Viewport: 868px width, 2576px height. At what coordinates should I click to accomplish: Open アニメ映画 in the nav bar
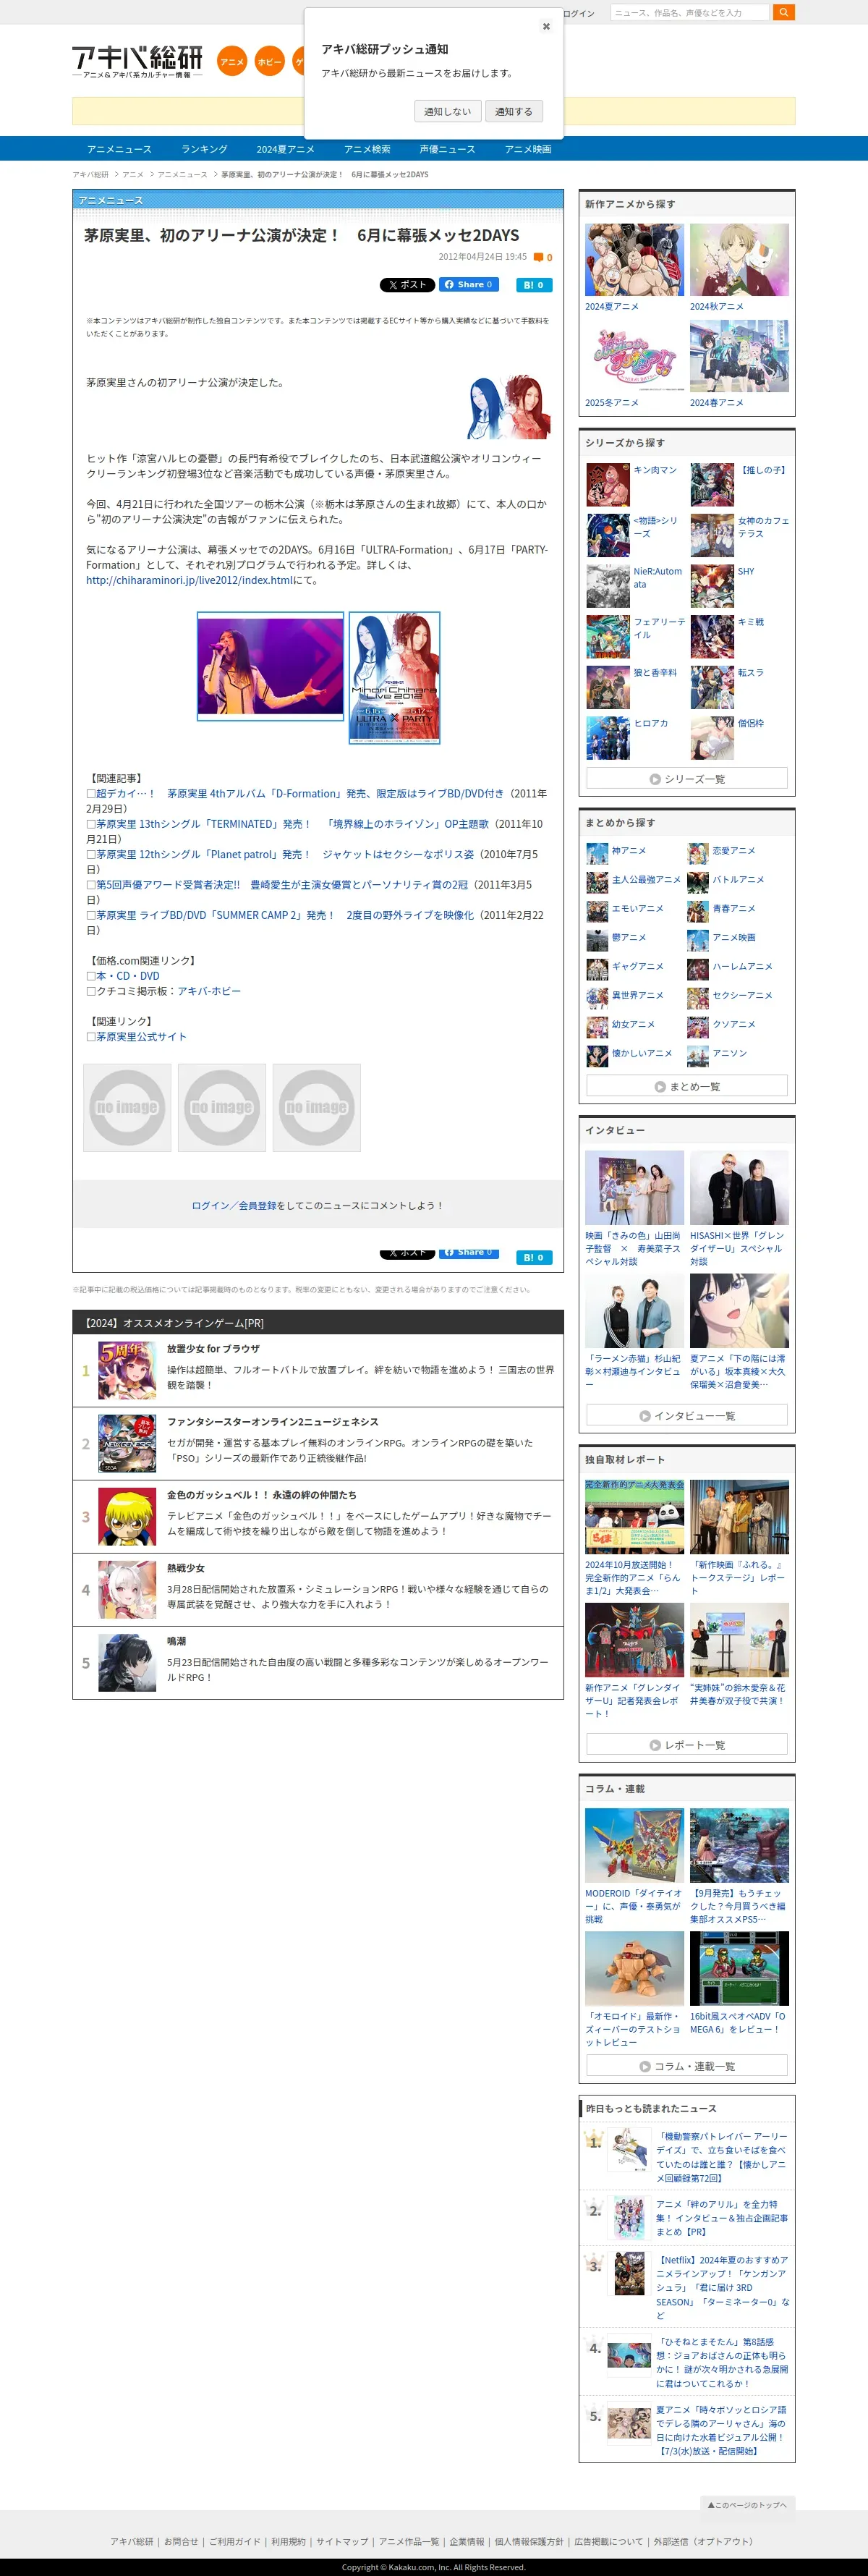tap(528, 149)
